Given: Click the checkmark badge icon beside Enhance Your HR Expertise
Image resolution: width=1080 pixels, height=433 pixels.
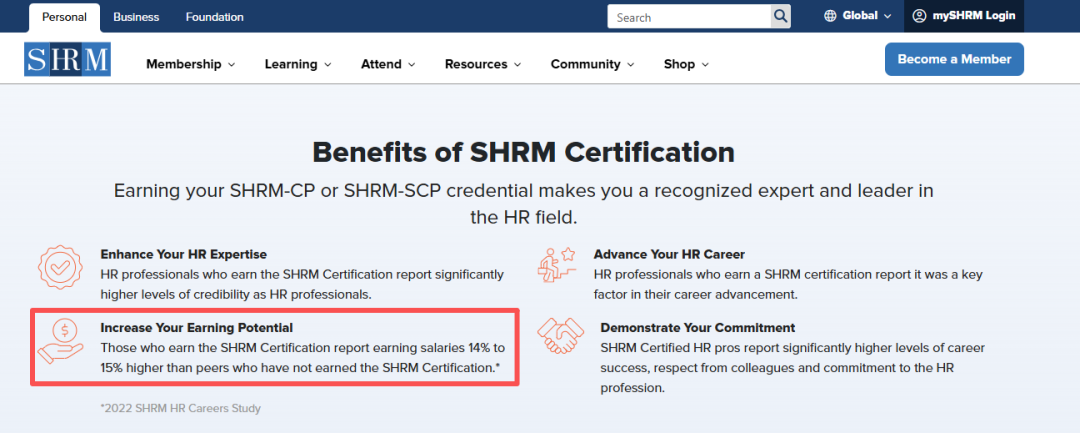Looking at the screenshot, I should 60,266.
